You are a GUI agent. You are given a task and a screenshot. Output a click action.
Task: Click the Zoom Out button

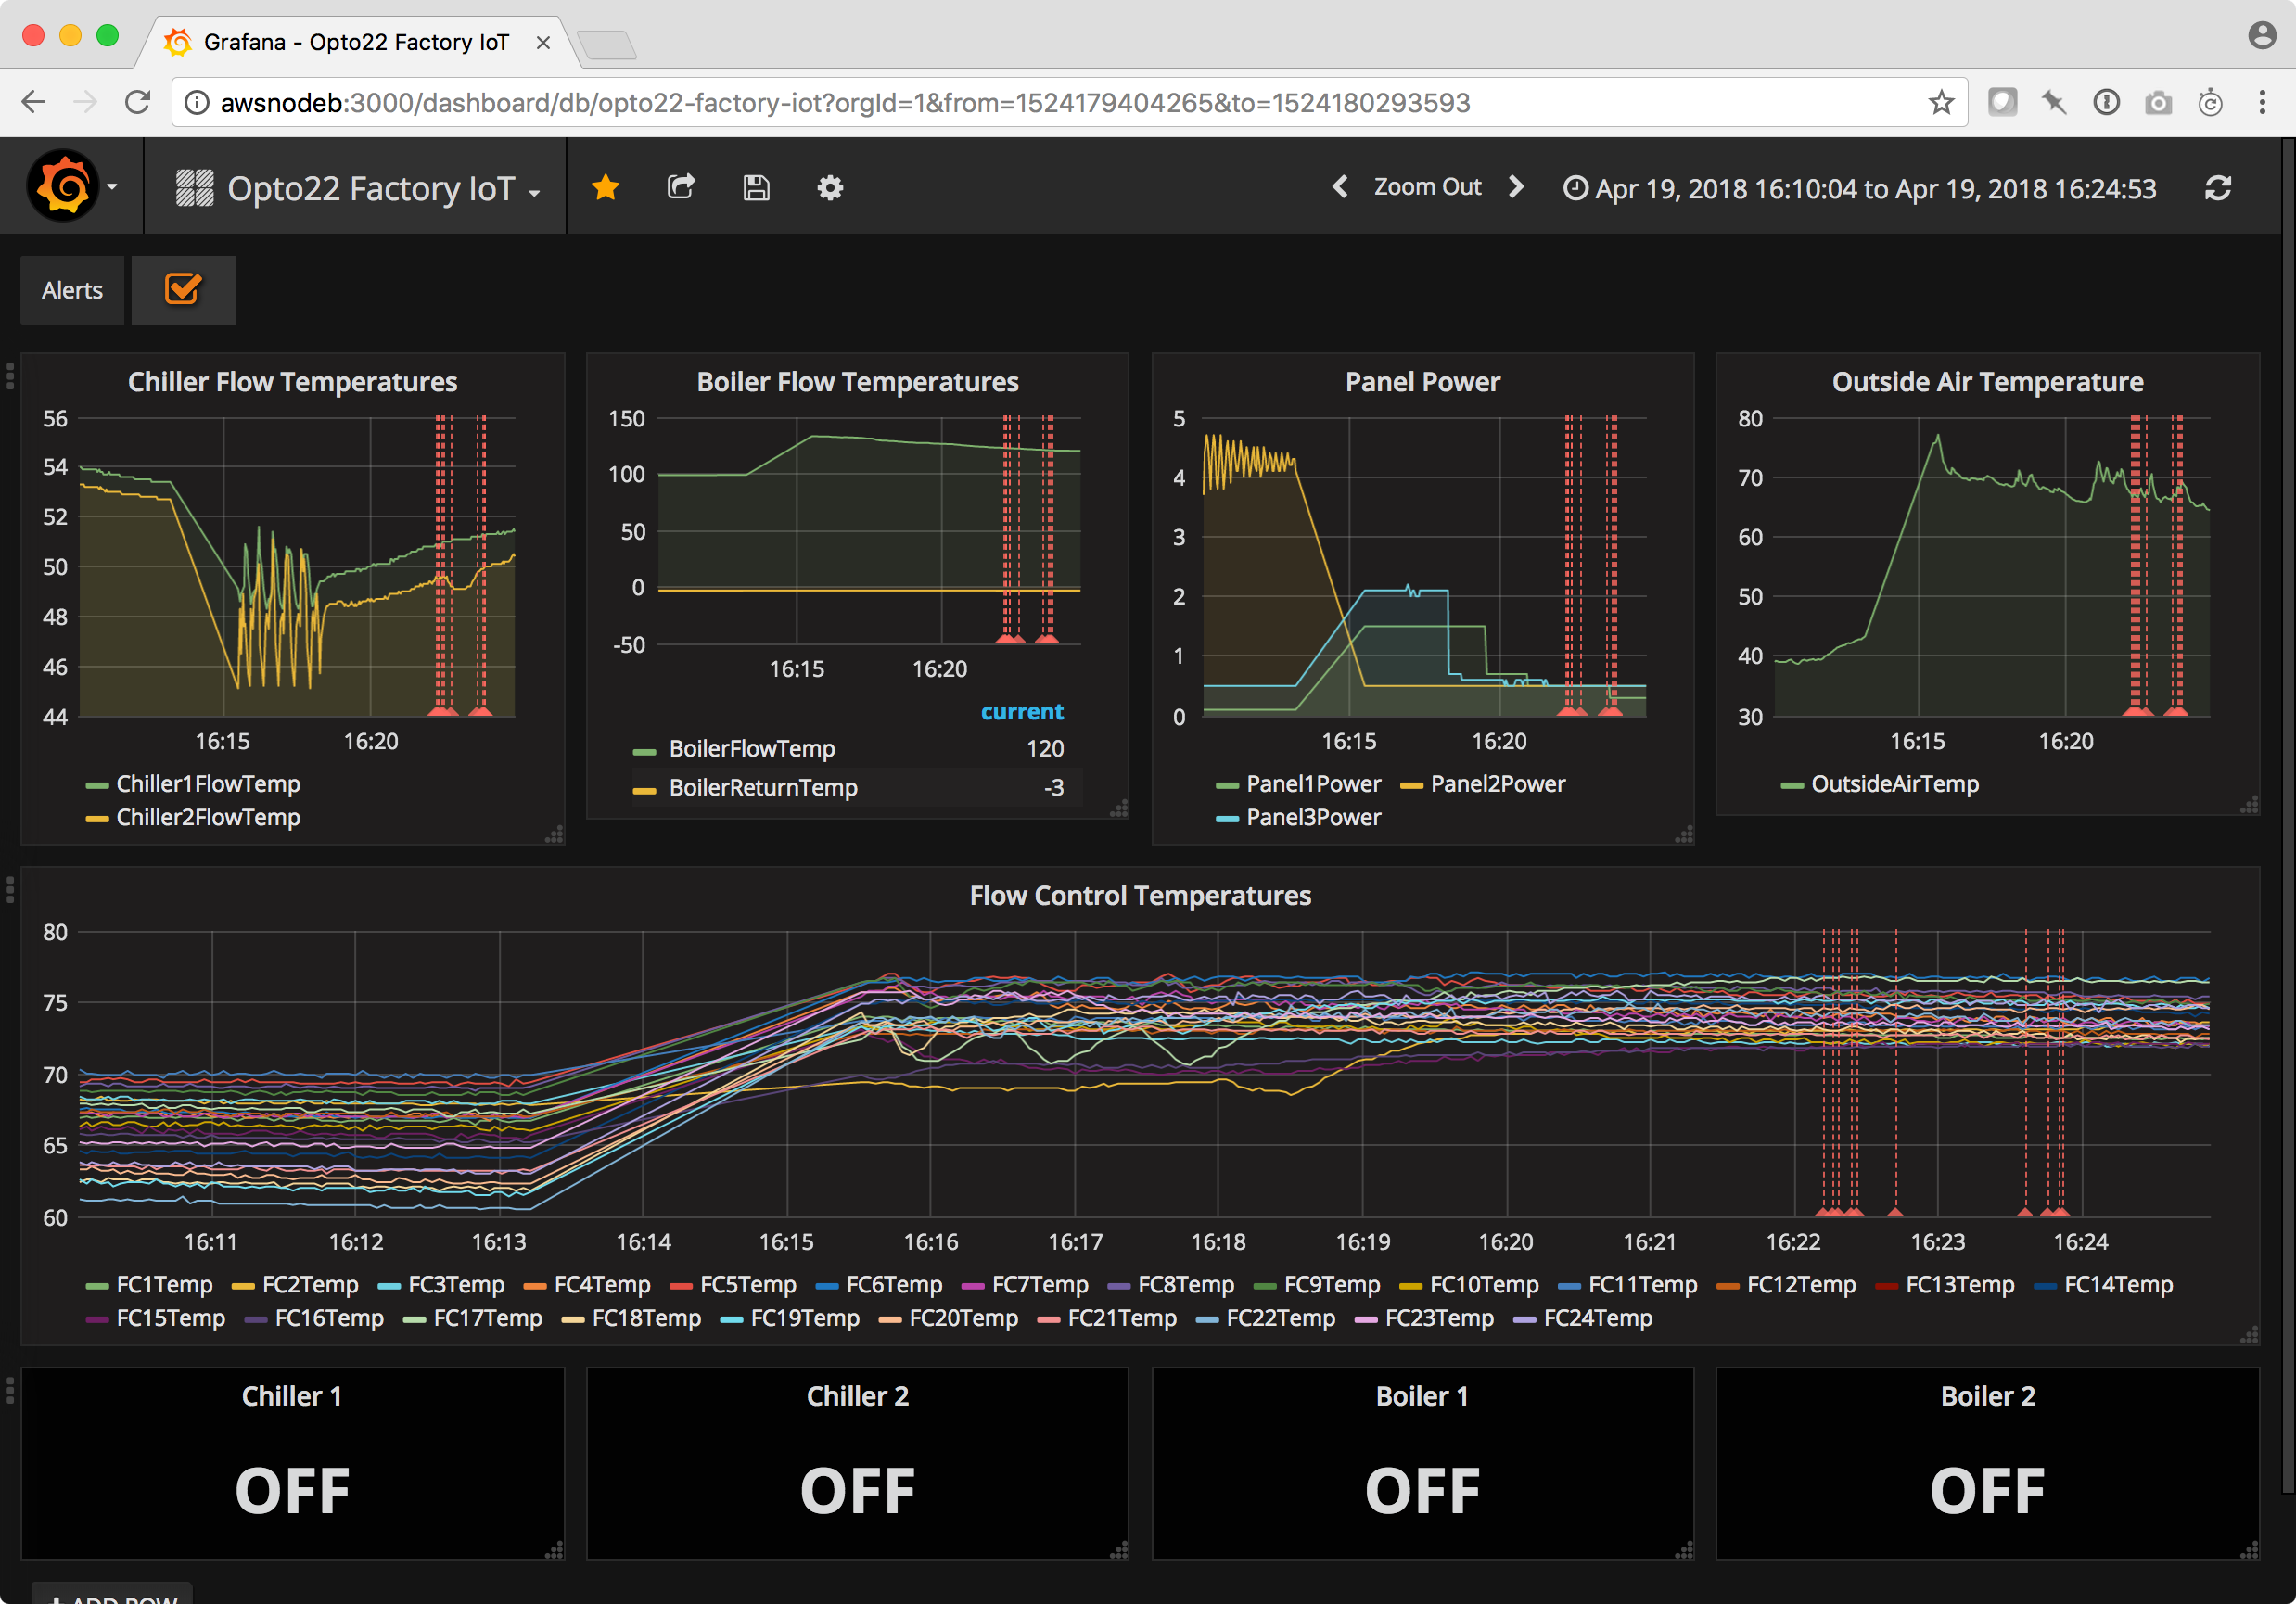[x=1428, y=186]
